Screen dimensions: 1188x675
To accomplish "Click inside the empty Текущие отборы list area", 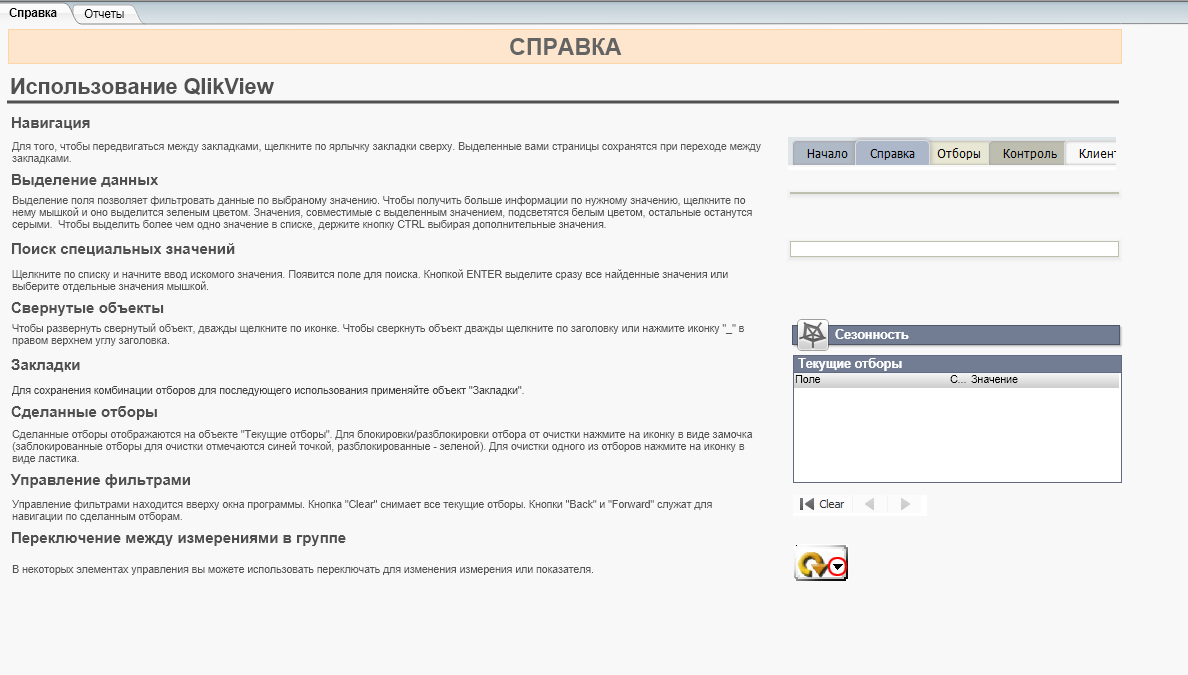I will [x=957, y=435].
